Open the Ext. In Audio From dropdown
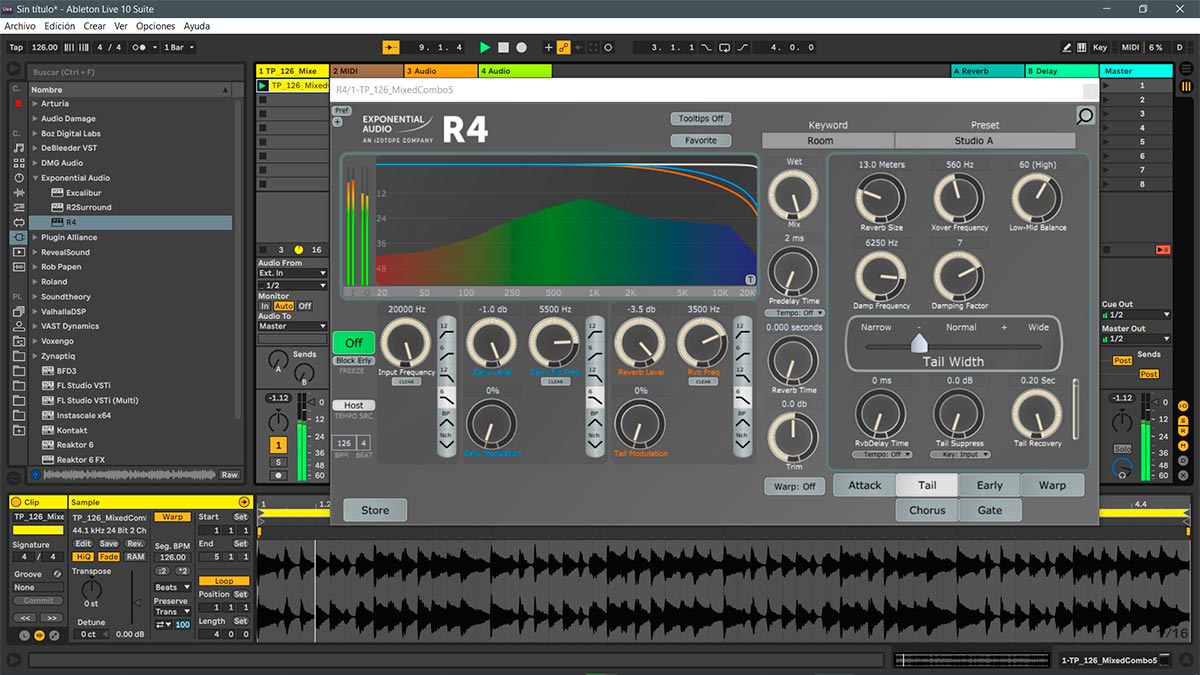The height and width of the screenshot is (675, 1200). (292, 273)
